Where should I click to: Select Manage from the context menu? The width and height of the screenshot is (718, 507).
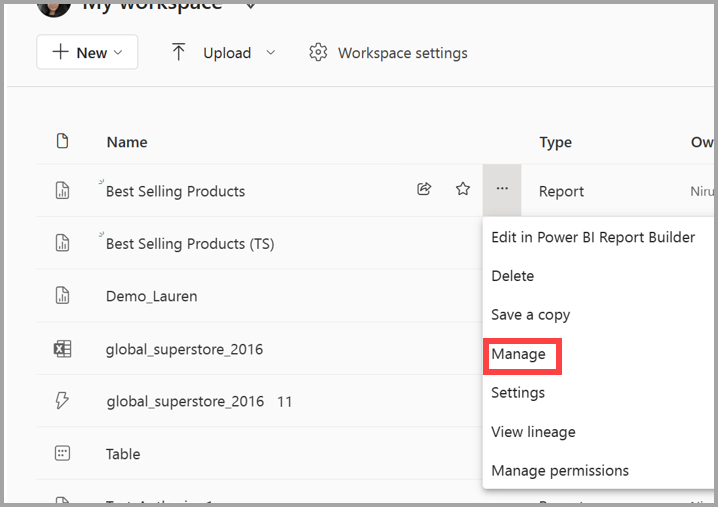pyautogui.click(x=518, y=354)
